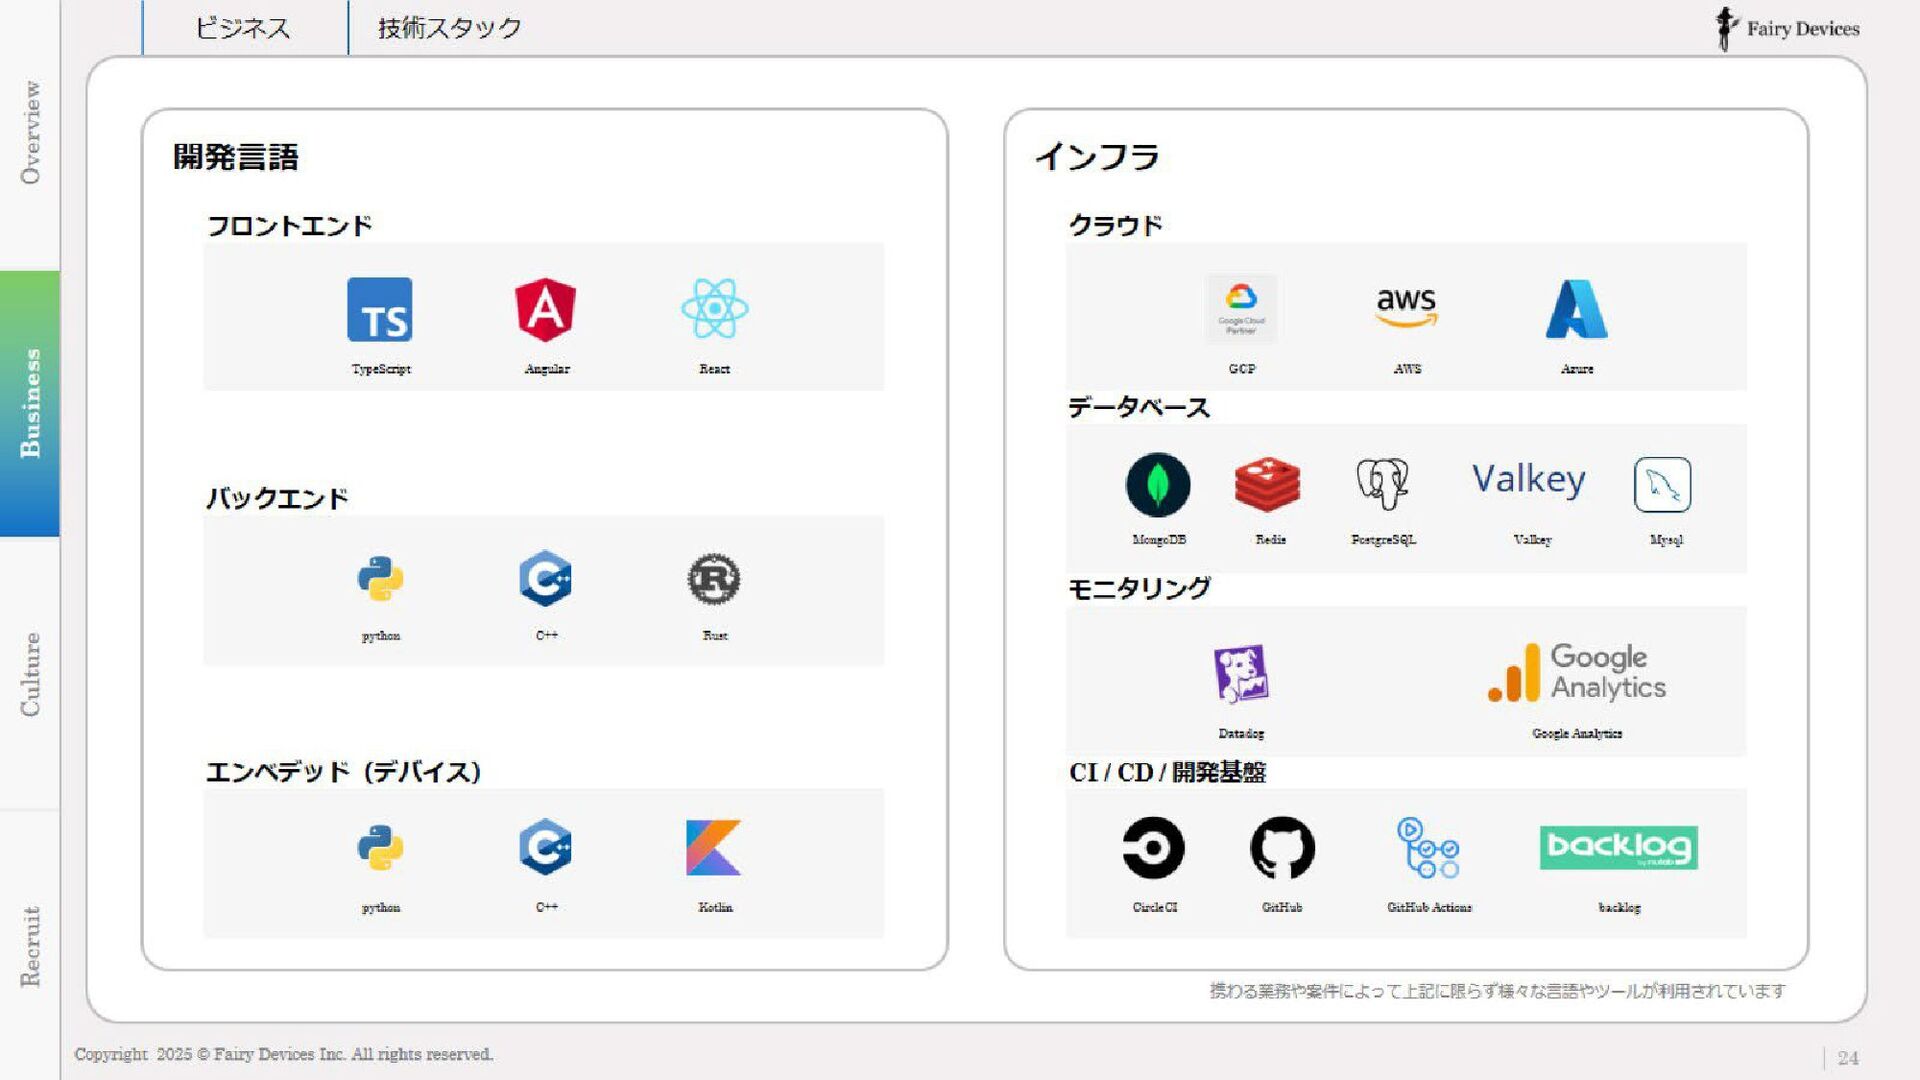The image size is (1920, 1080).
Task: Click the Kotlin caption text
Action: click(715, 907)
